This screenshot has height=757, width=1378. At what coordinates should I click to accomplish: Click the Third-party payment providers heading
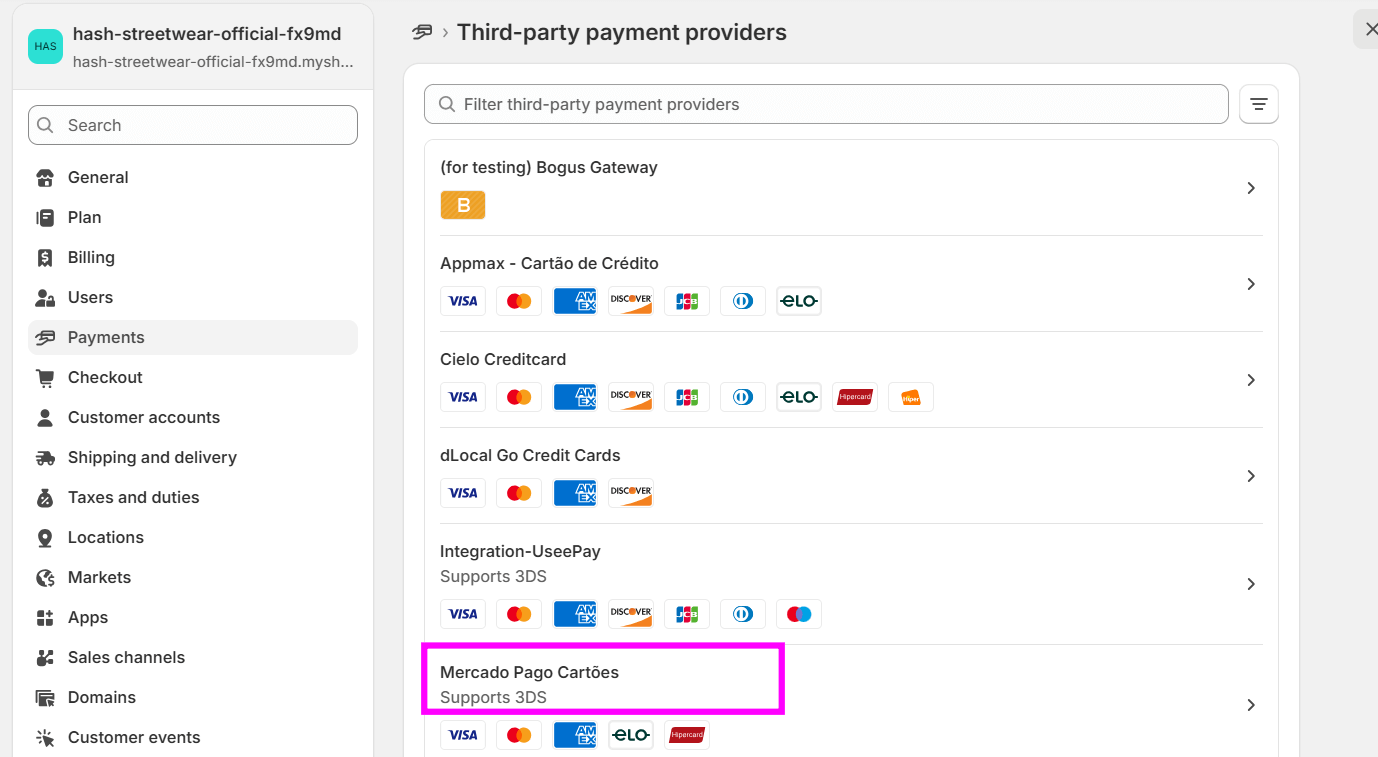pyautogui.click(x=622, y=32)
